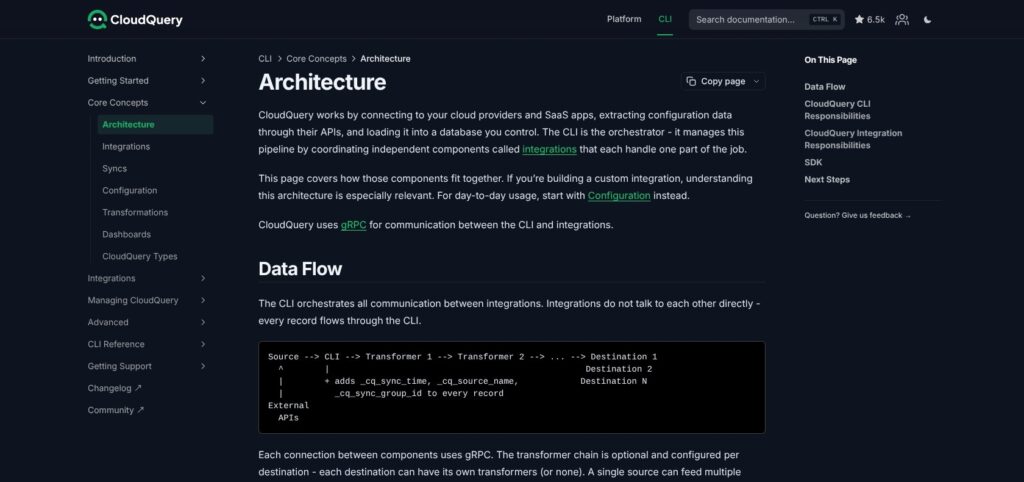Viewport: 1024px width, 482px height.
Task: Click the data flow diagram code block
Action: 511,387
